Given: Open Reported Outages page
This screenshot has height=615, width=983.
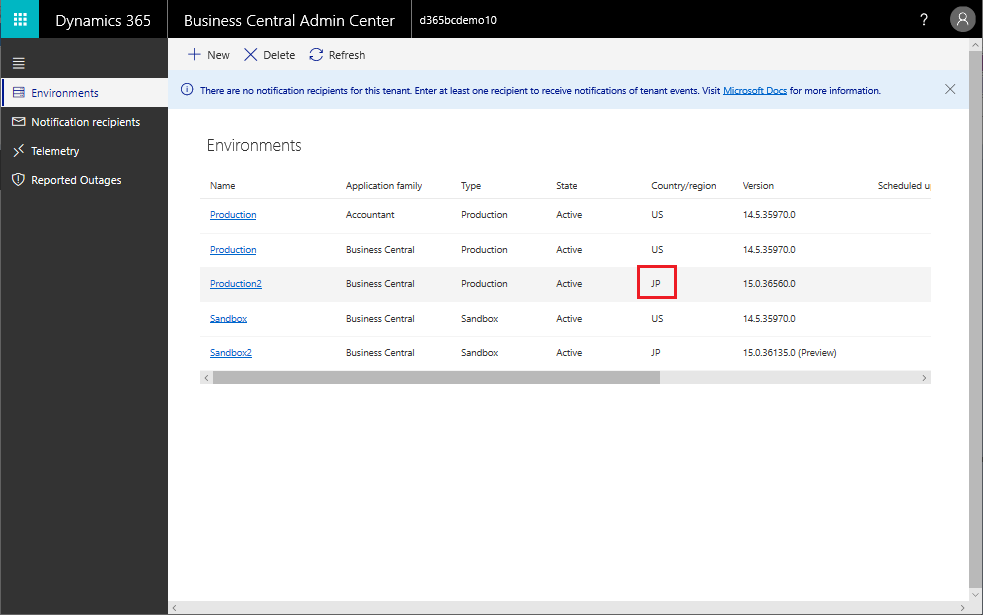Looking at the screenshot, I should point(85,180).
